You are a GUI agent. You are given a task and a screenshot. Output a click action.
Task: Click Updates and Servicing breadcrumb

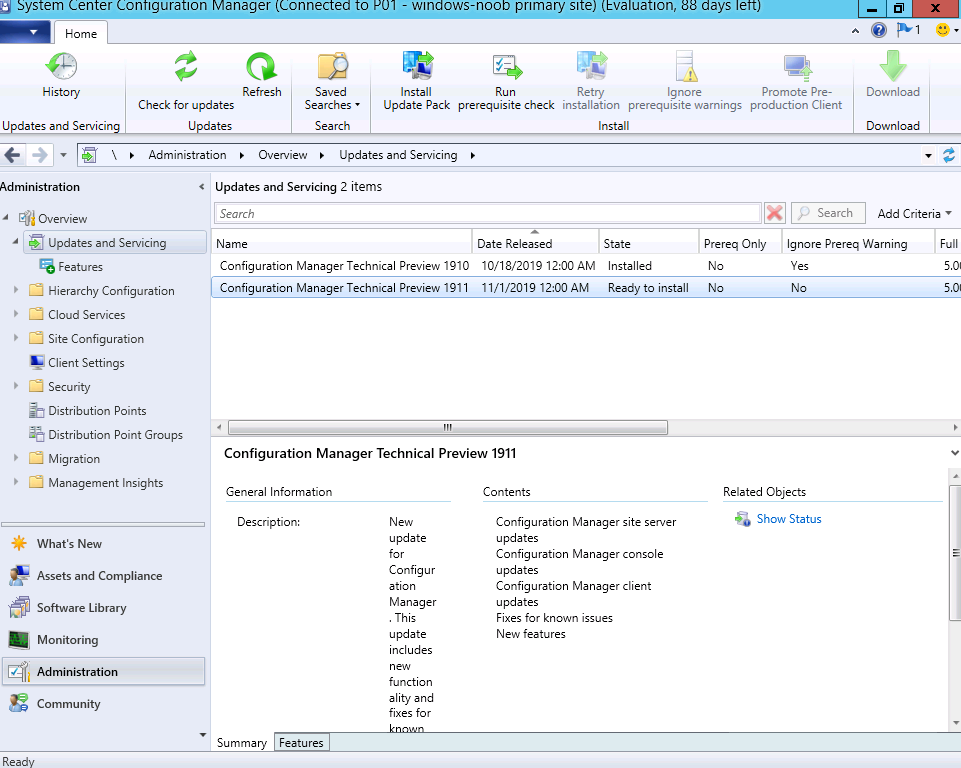coord(398,155)
